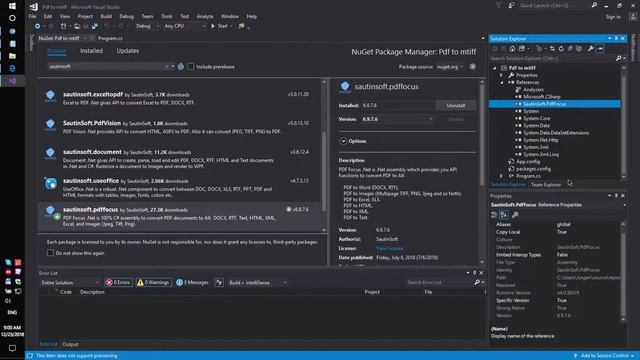Screen dimensions: 640x360
Task: Click the Property Pages wrench icon
Action: point(515,215)
